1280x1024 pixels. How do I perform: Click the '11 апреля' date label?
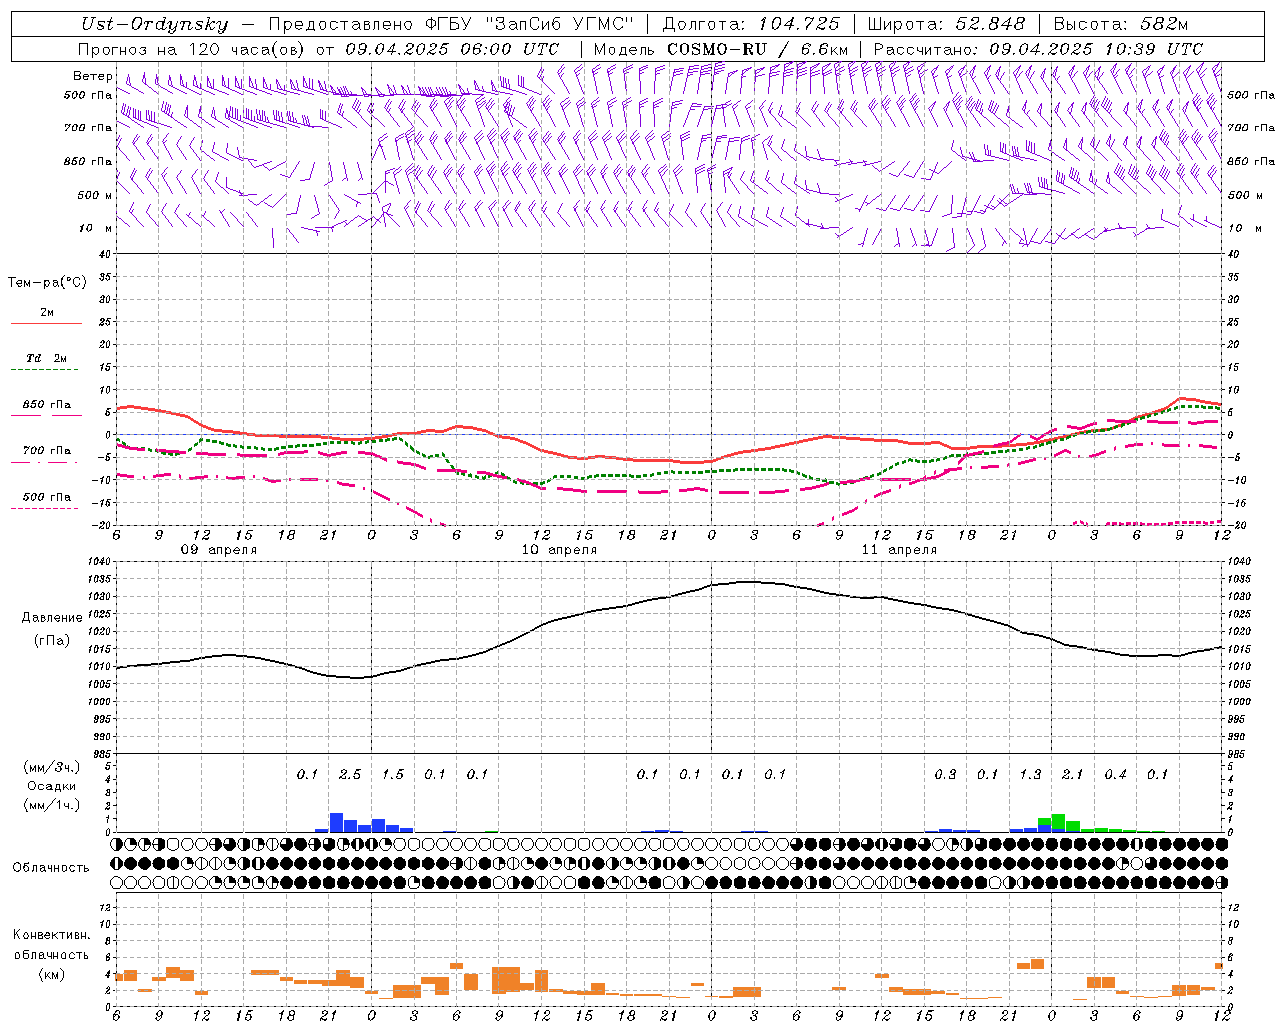pos(899,550)
